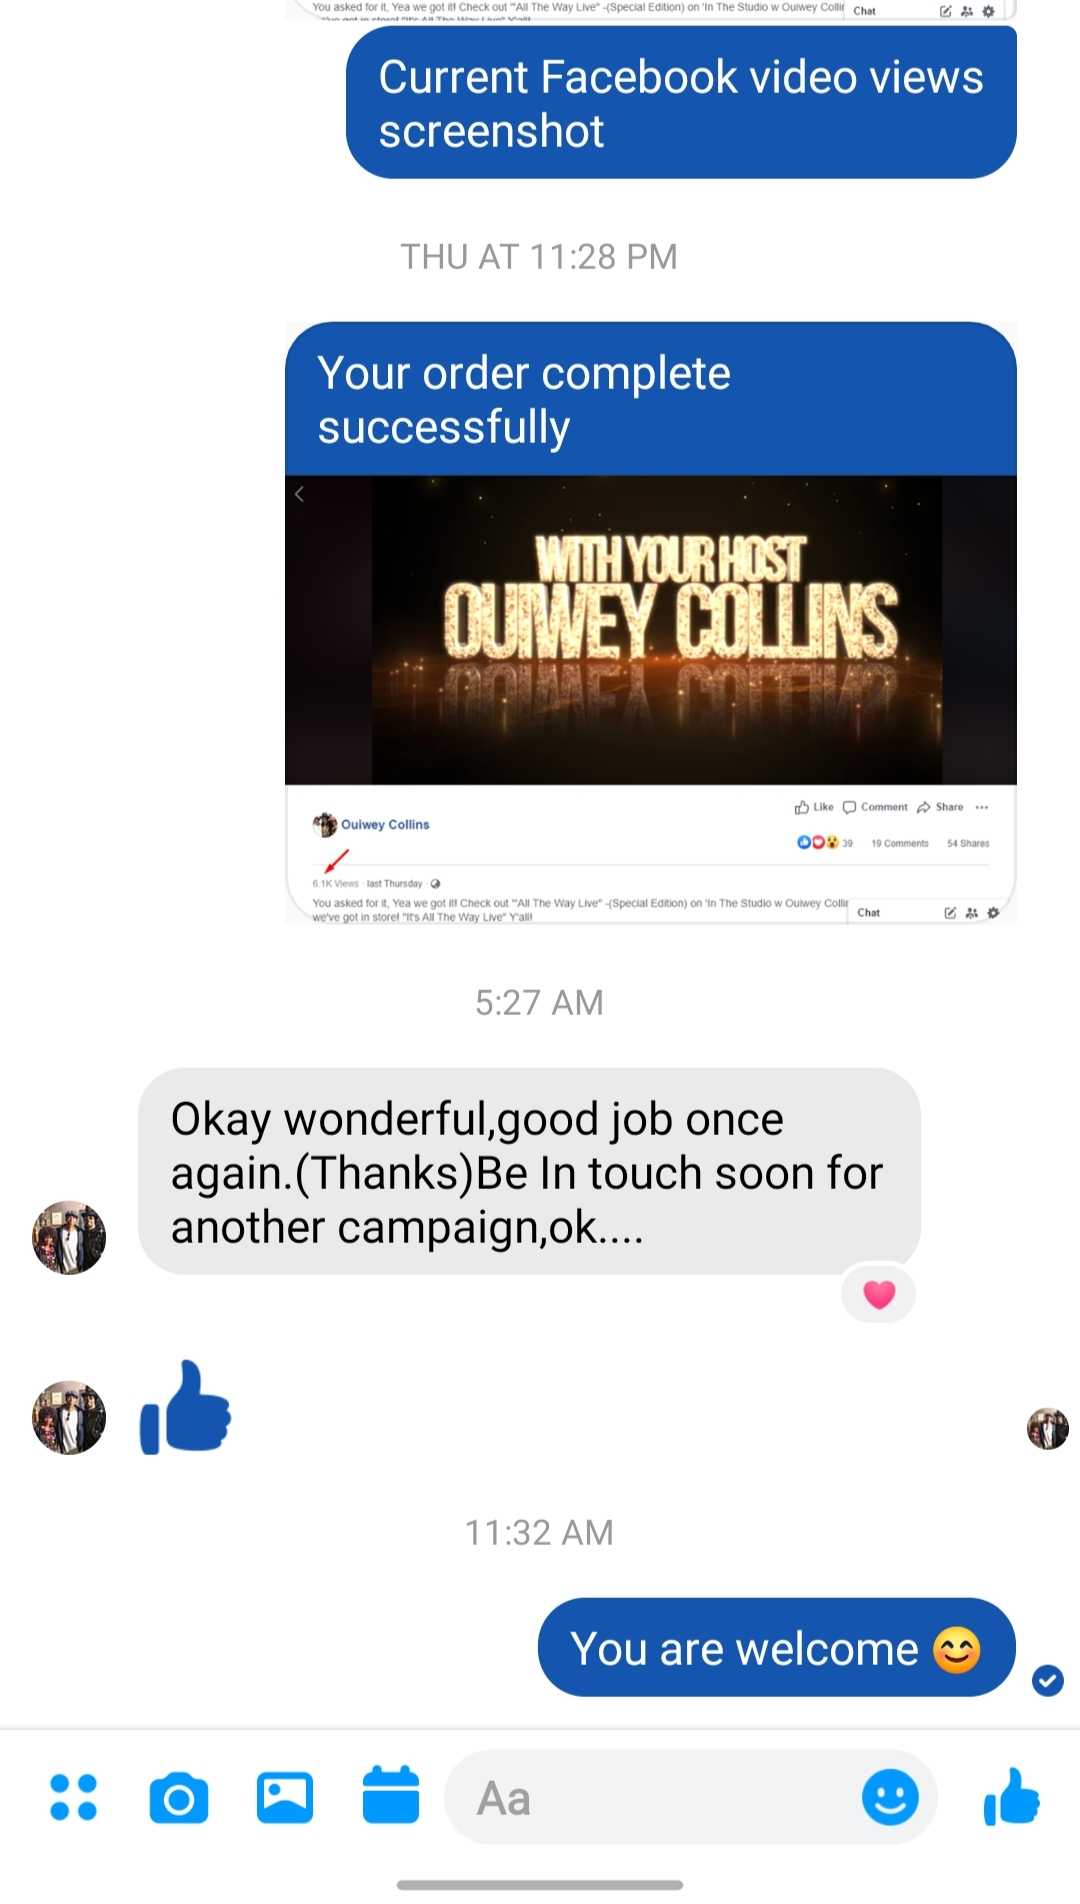Select 'You are welcome' message bubble
The height and width of the screenshot is (1904, 1080).
coord(776,1648)
